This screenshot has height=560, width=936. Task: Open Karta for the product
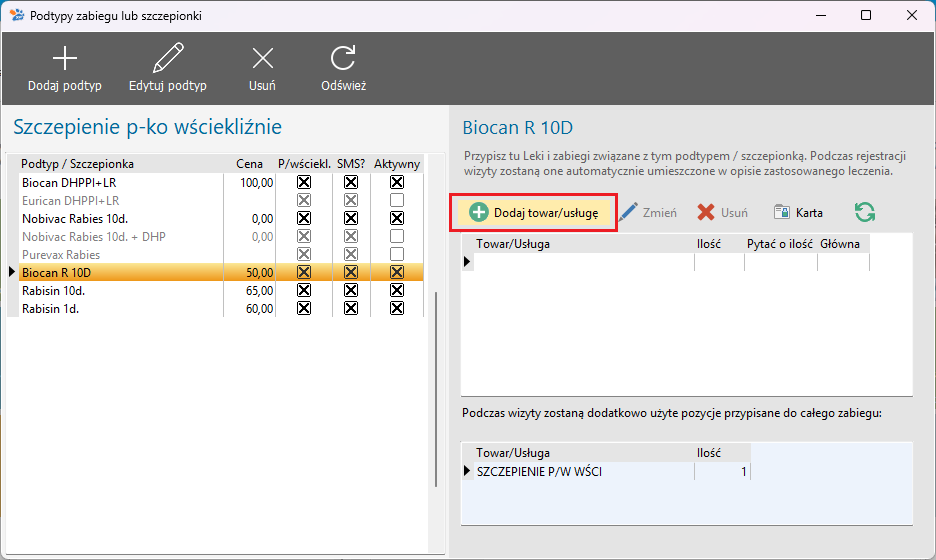[x=799, y=213]
